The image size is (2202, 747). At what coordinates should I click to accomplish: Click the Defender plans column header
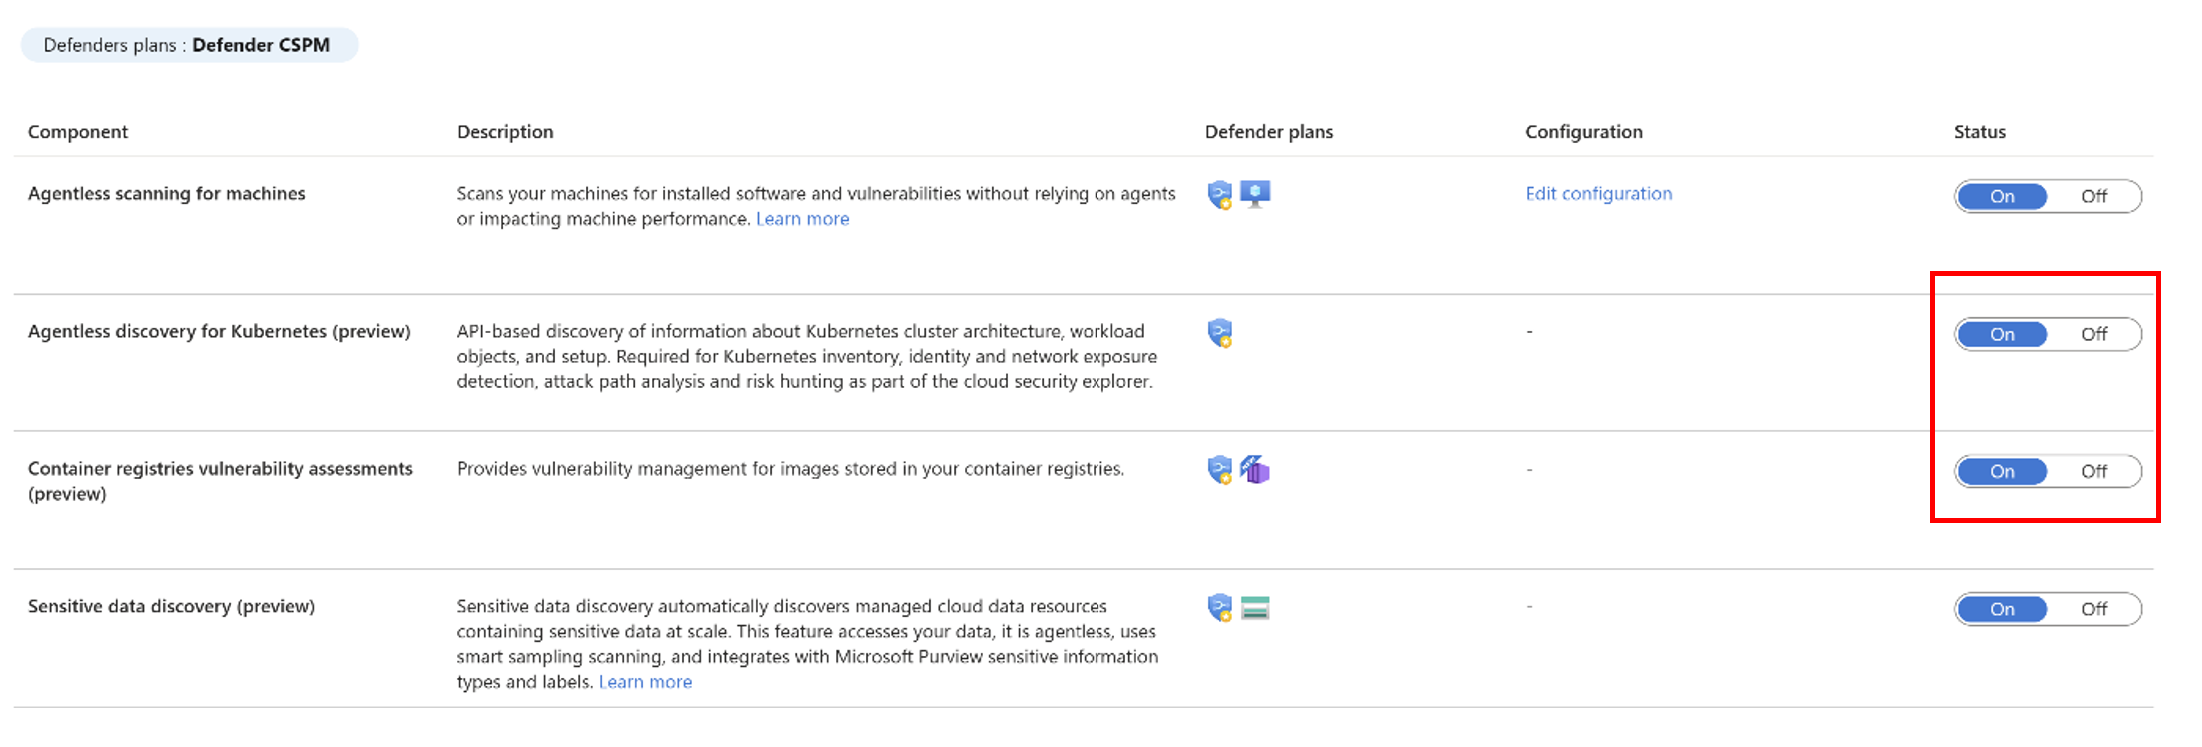click(x=1268, y=132)
